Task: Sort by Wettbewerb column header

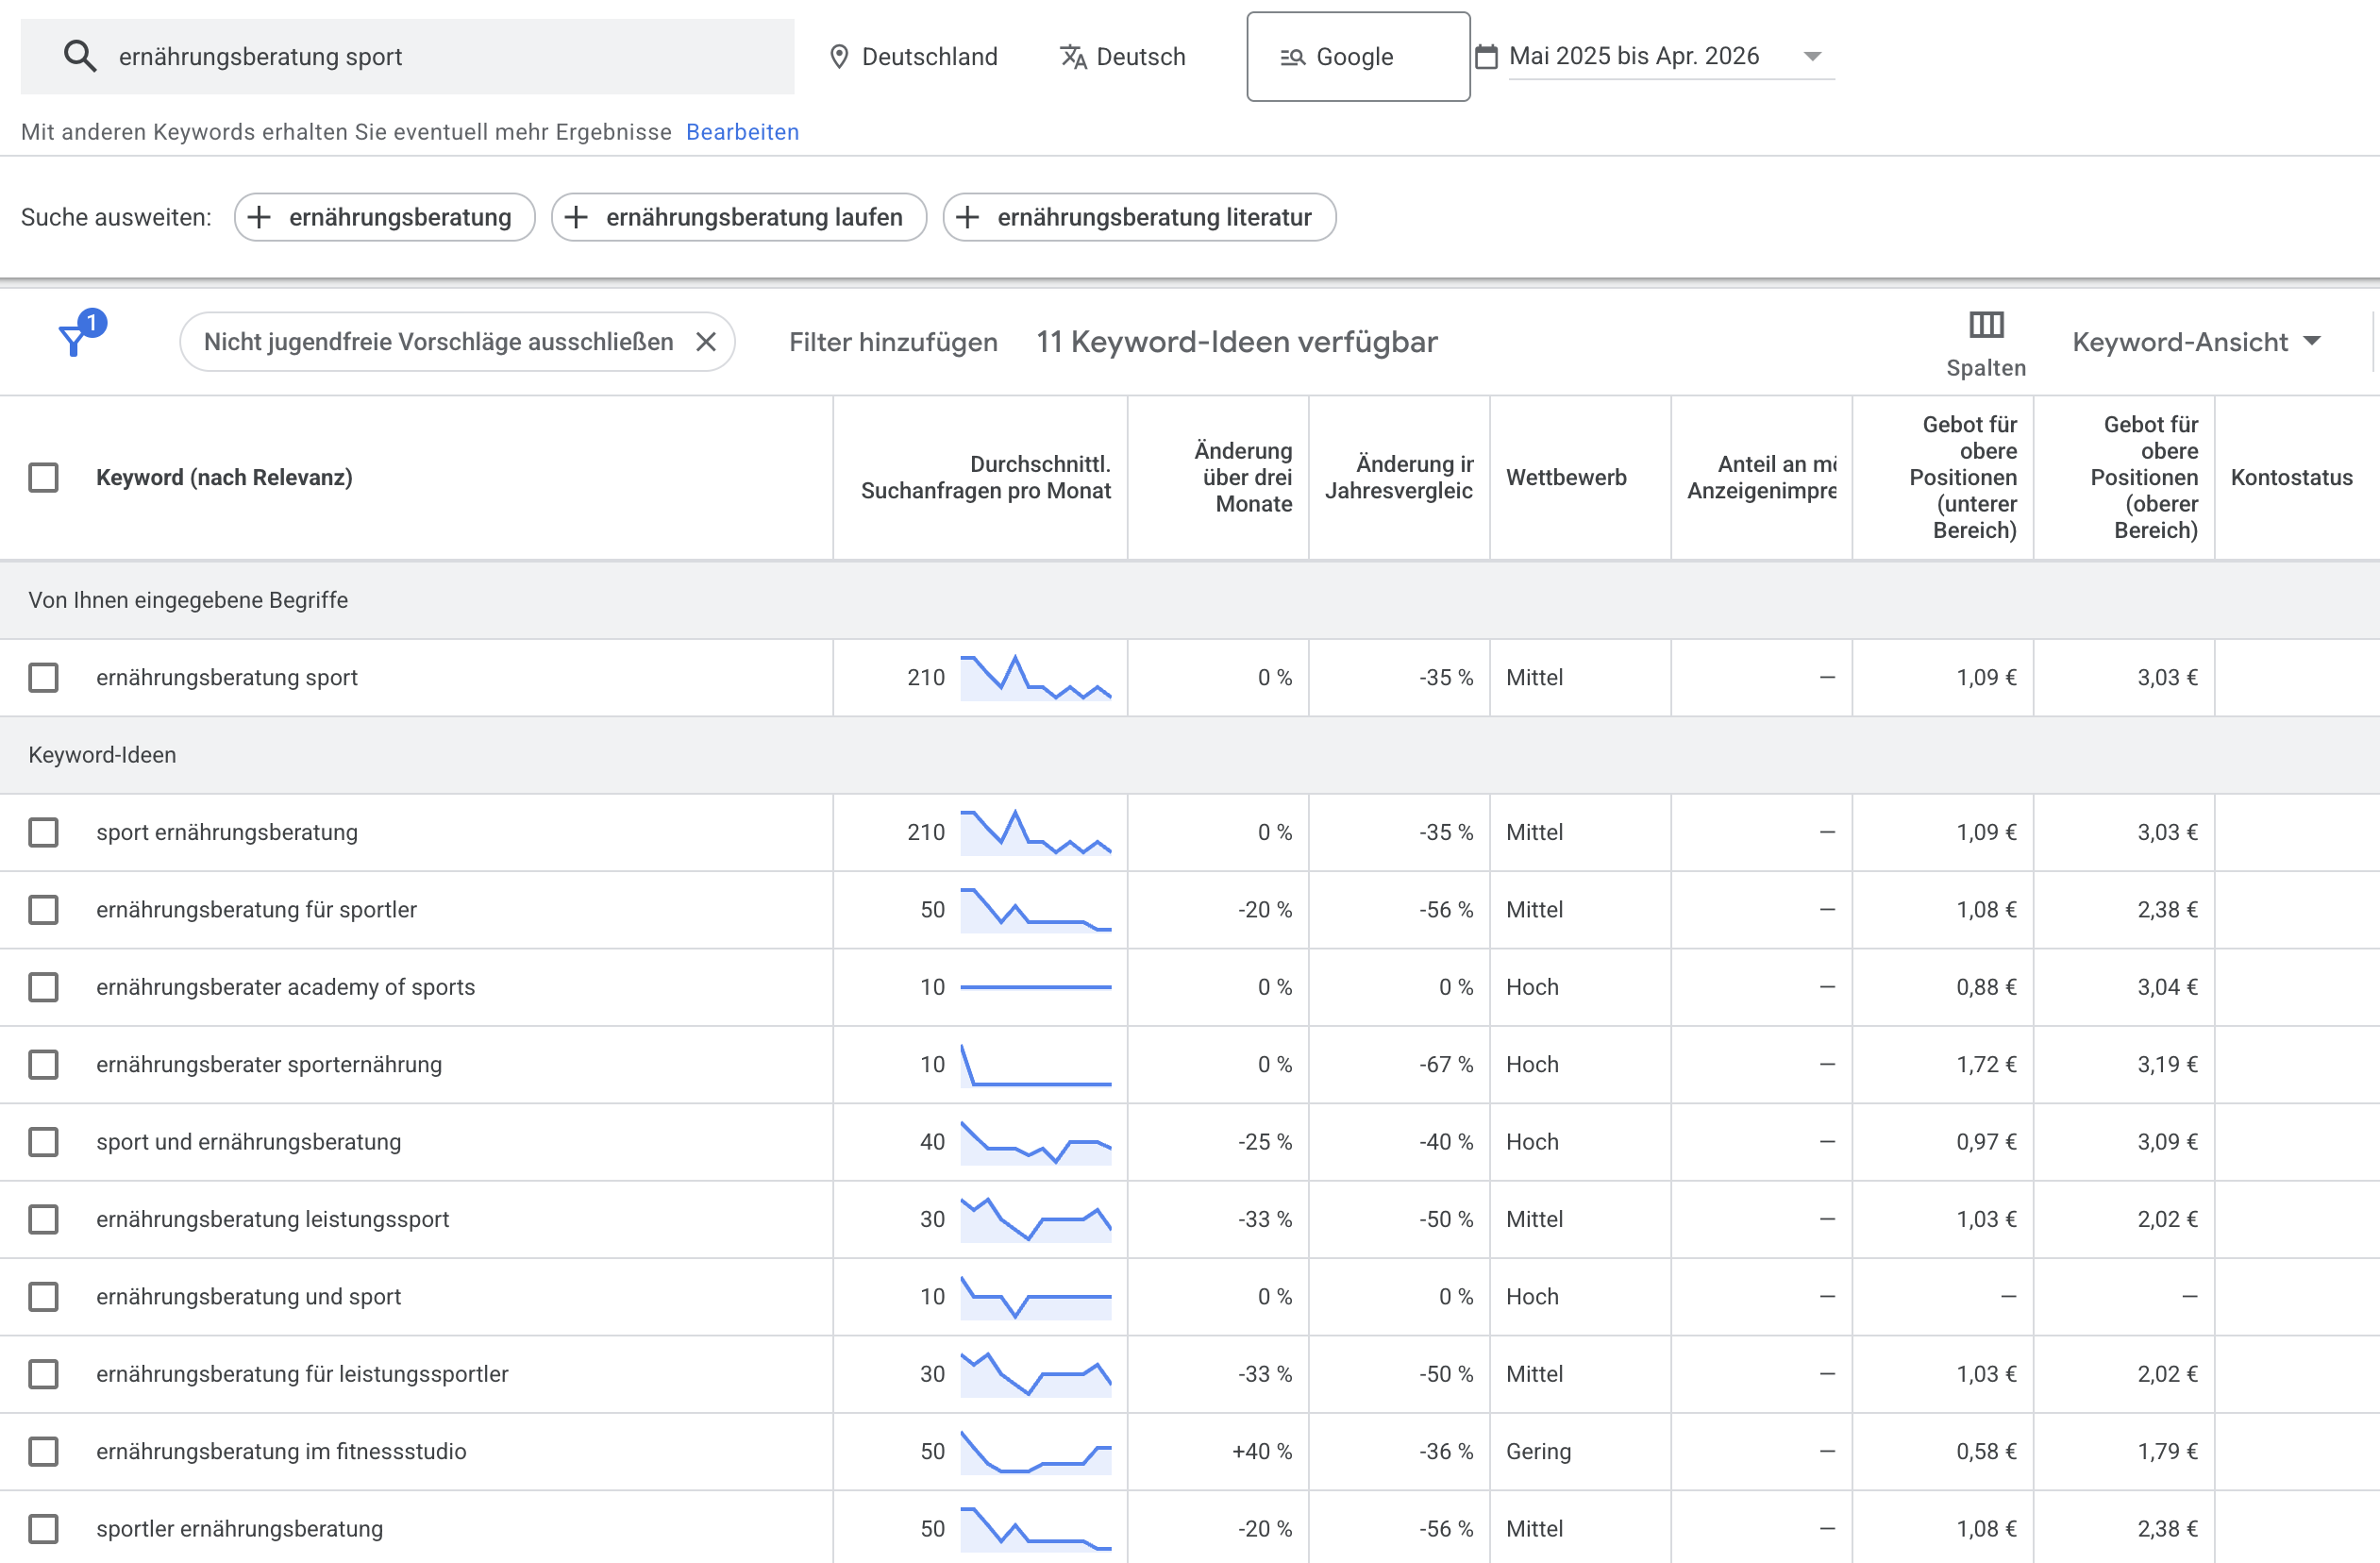Action: tap(1566, 477)
